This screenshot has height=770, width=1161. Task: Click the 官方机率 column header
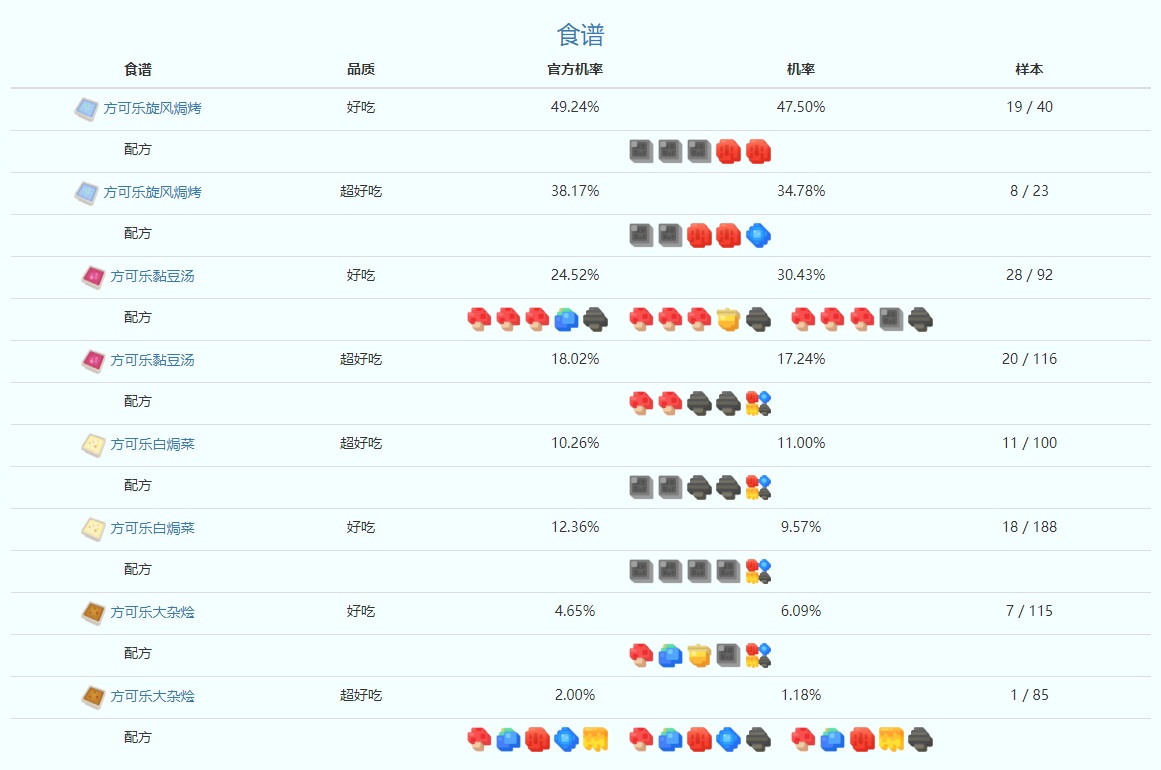coord(575,70)
